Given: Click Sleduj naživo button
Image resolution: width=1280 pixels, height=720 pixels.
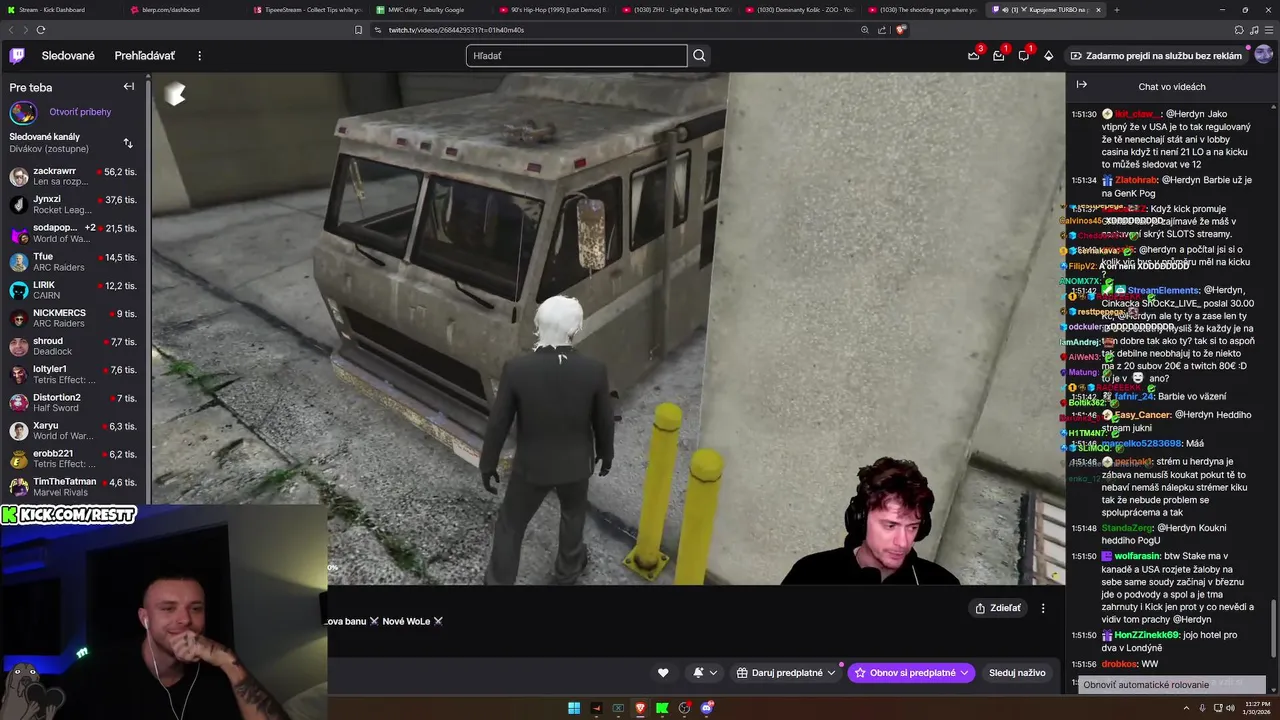Looking at the screenshot, I should (1017, 673).
